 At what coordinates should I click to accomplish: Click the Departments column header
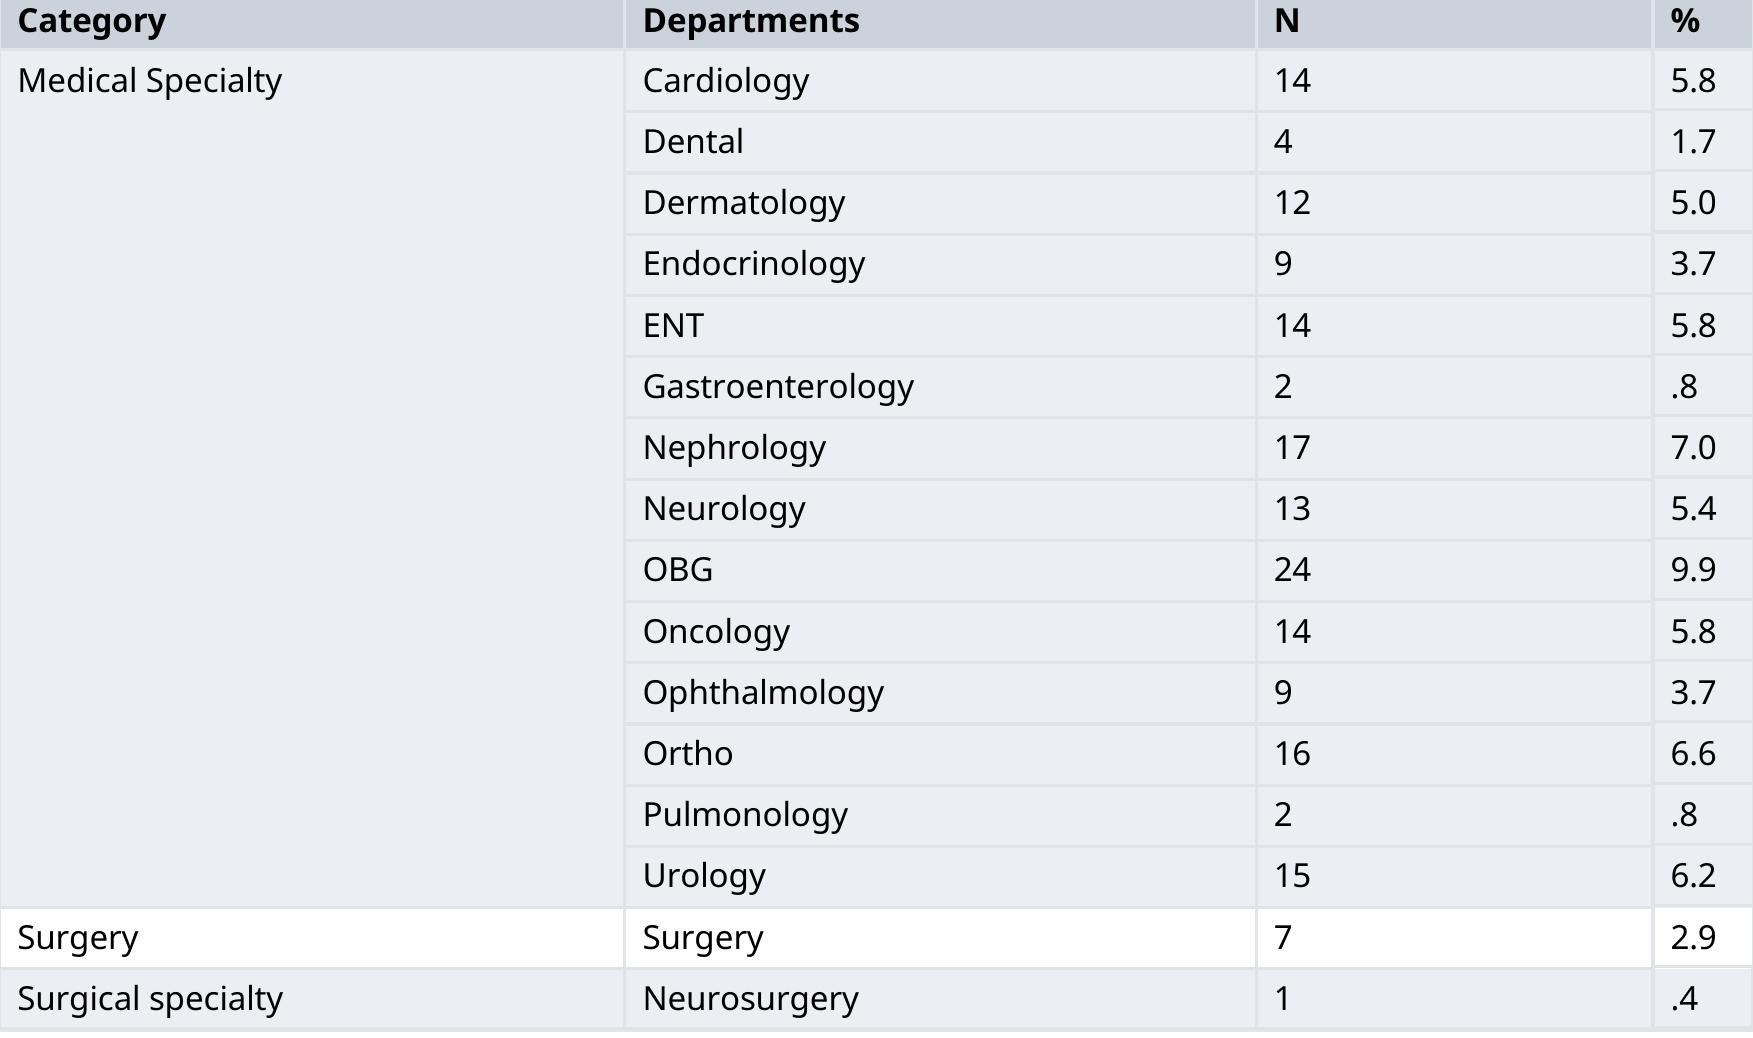pos(750,21)
